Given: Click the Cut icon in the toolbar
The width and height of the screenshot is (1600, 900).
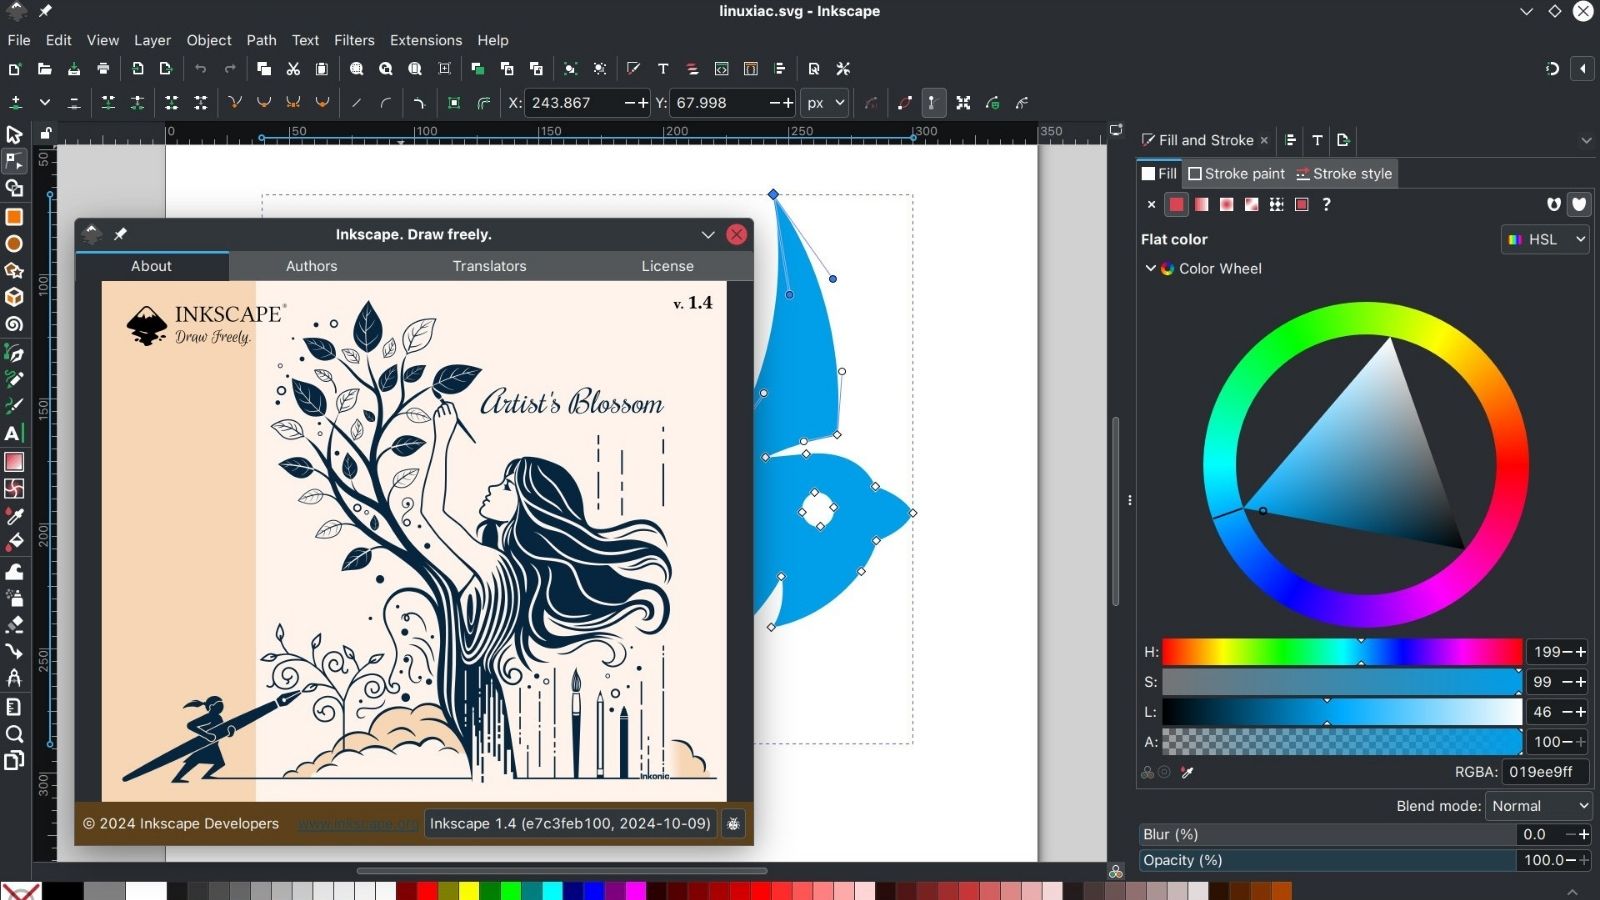Looking at the screenshot, I should pyautogui.click(x=293, y=69).
